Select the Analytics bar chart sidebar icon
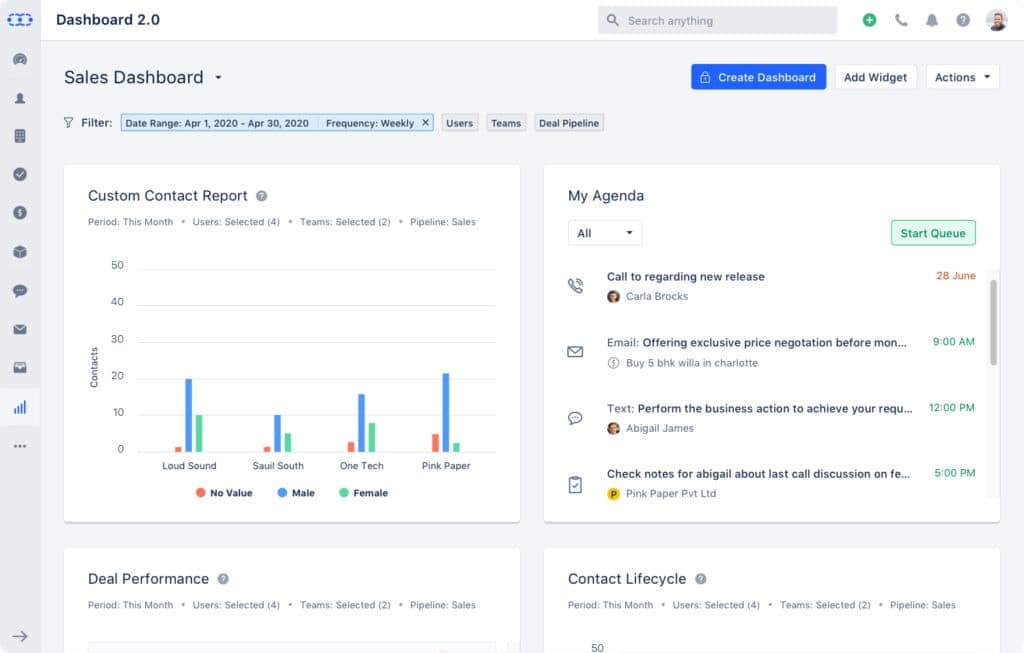Viewport: 1024px width, 653px height. 20,406
